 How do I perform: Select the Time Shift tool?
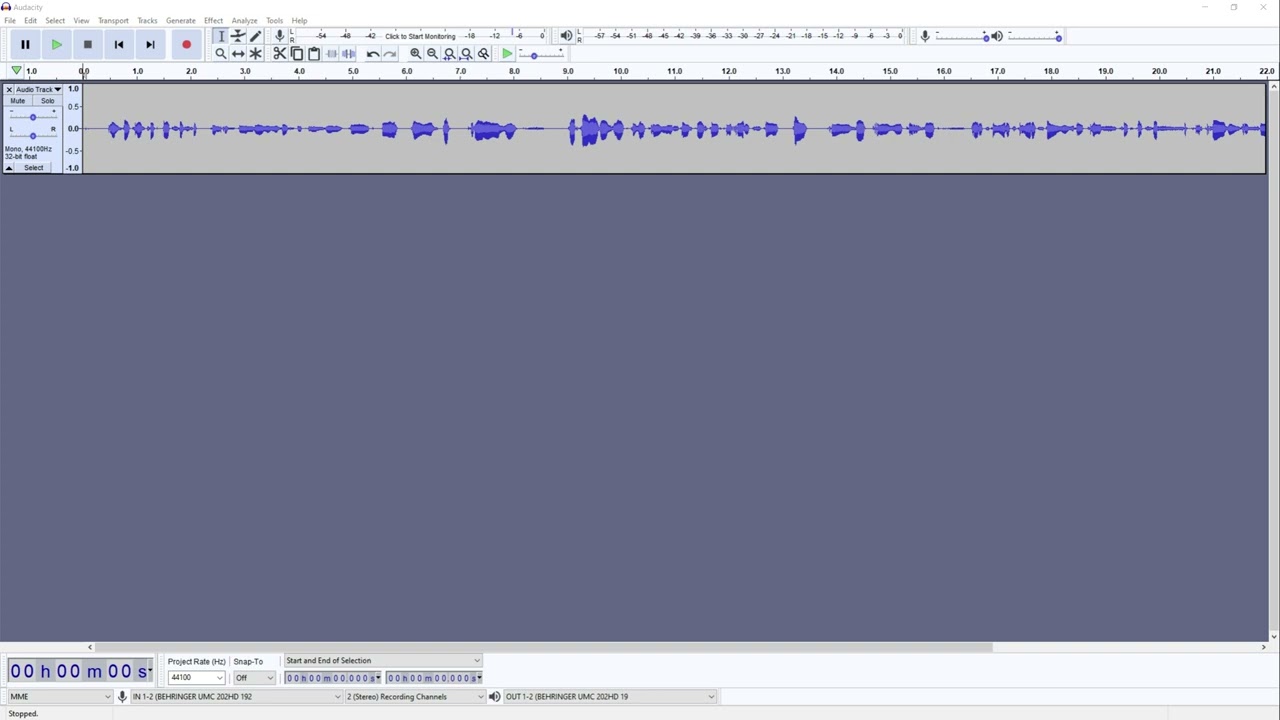click(238, 53)
